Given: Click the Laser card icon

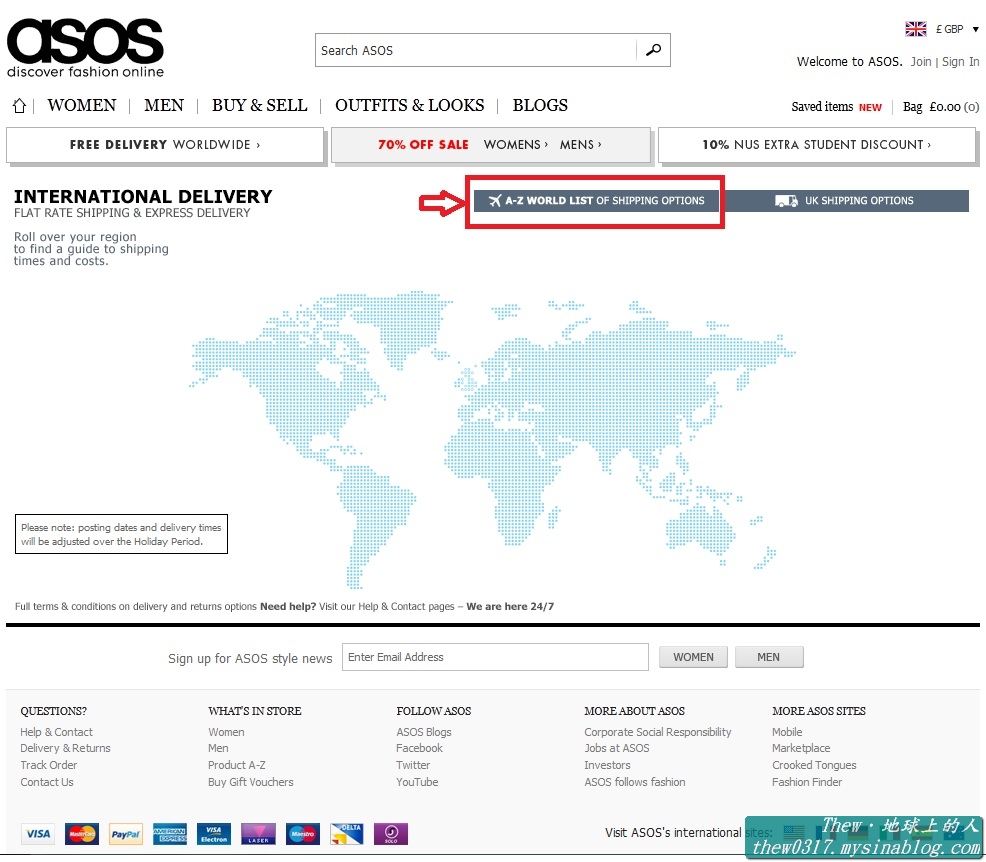Looking at the screenshot, I should [x=258, y=834].
